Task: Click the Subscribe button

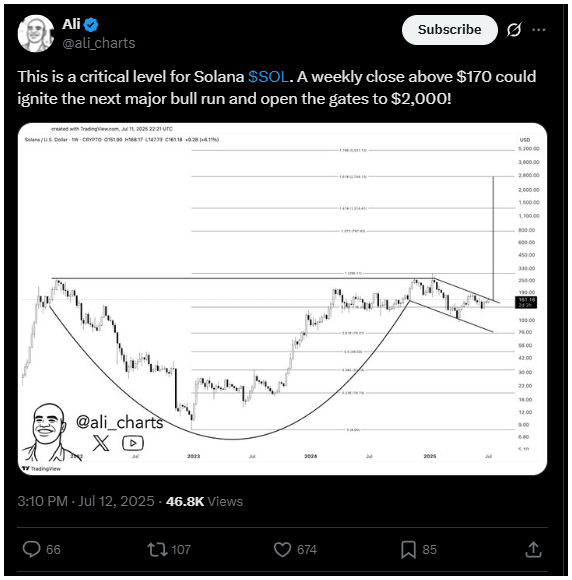Action: [450, 30]
